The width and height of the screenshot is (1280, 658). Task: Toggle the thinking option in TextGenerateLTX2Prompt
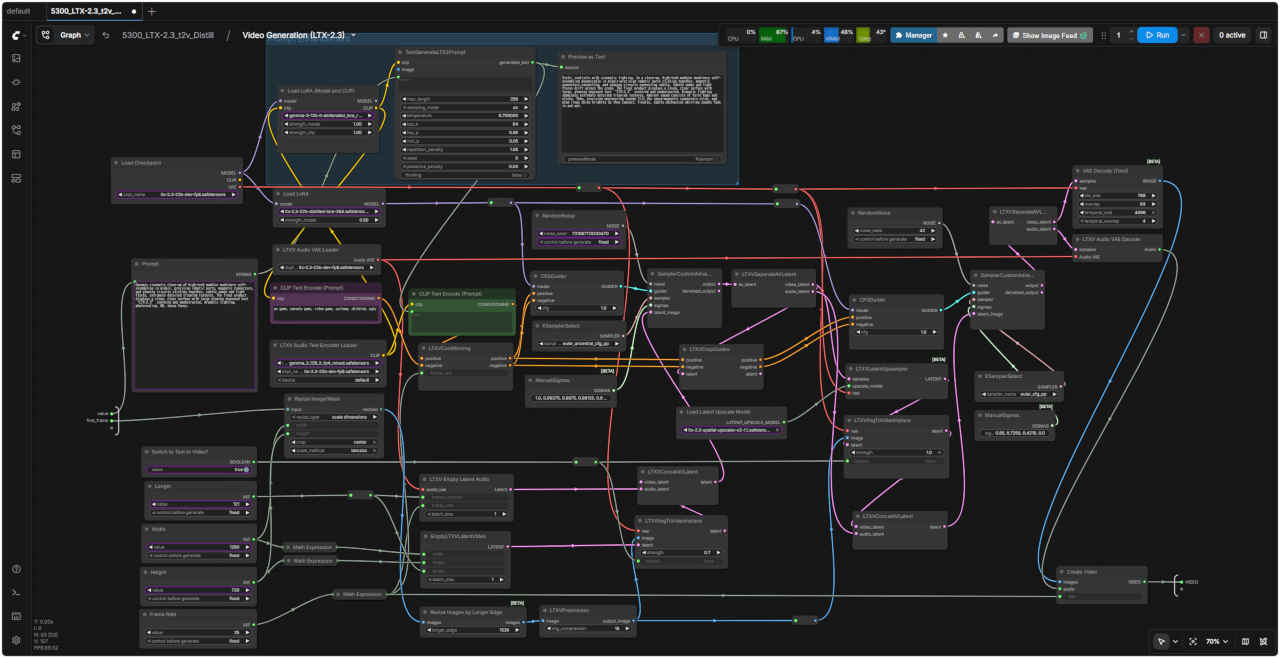(x=463, y=175)
